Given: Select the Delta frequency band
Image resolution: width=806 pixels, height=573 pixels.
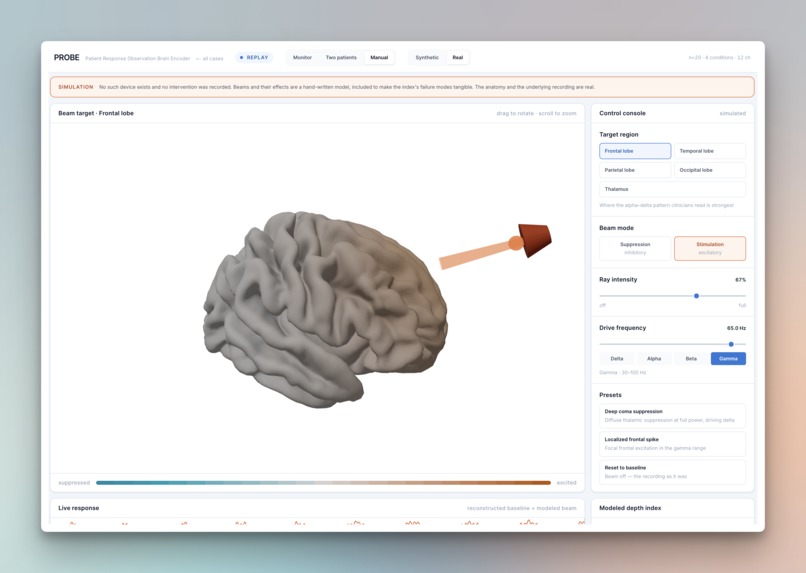Looking at the screenshot, I should (617, 359).
